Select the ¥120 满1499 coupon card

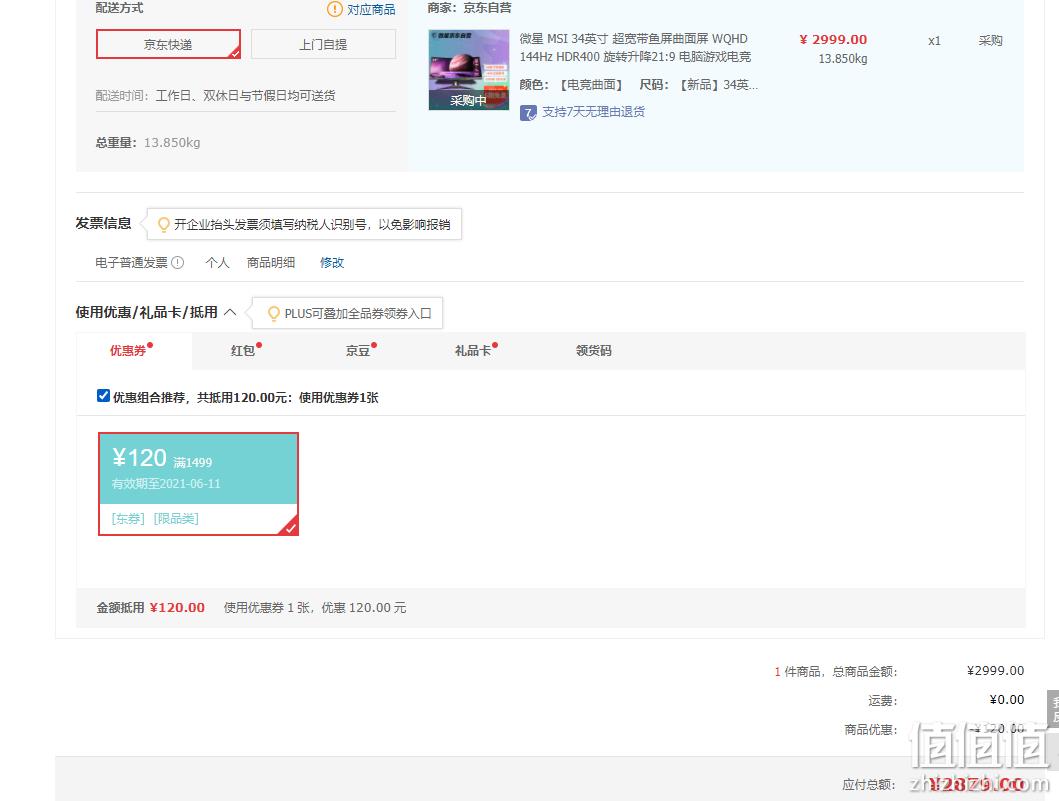pyautogui.click(x=199, y=484)
